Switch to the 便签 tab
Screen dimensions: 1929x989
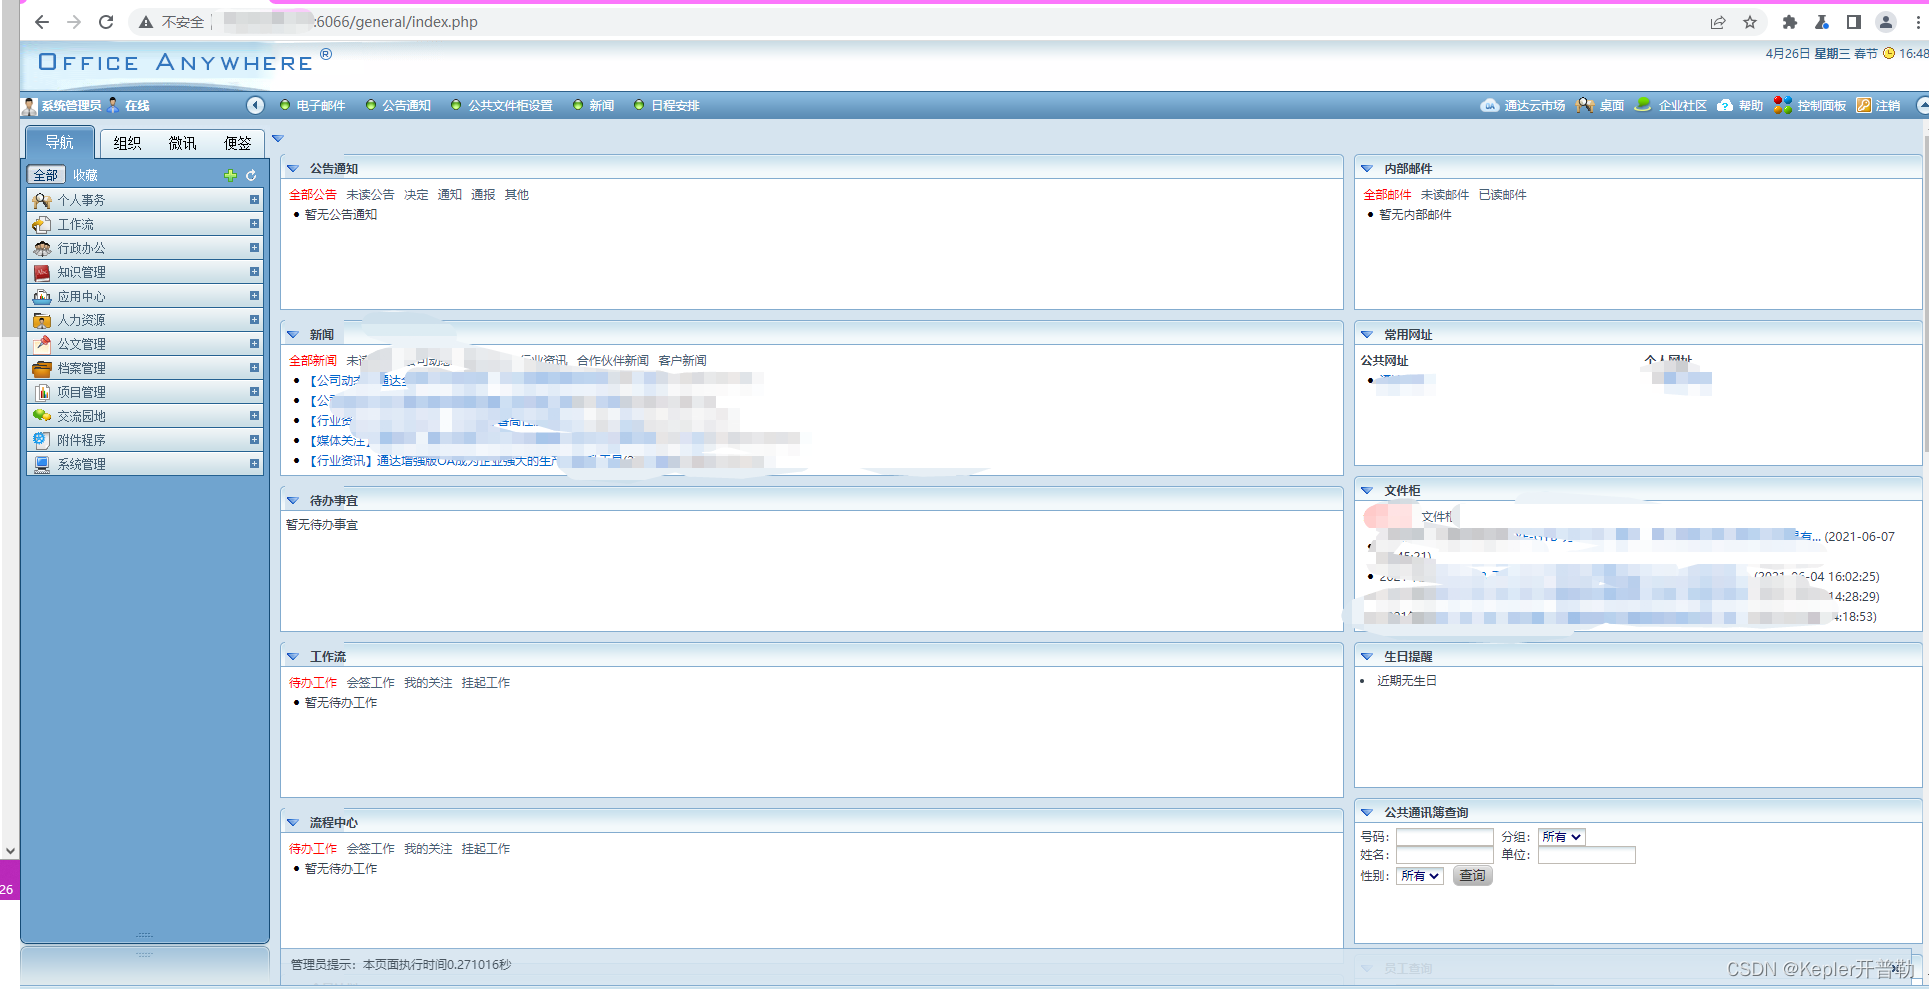coord(237,142)
